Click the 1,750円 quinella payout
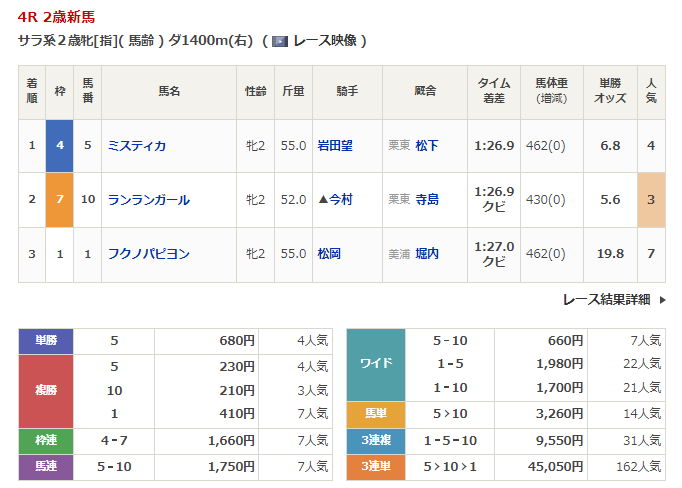Viewport: 682px width, 488px height. click(231, 467)
